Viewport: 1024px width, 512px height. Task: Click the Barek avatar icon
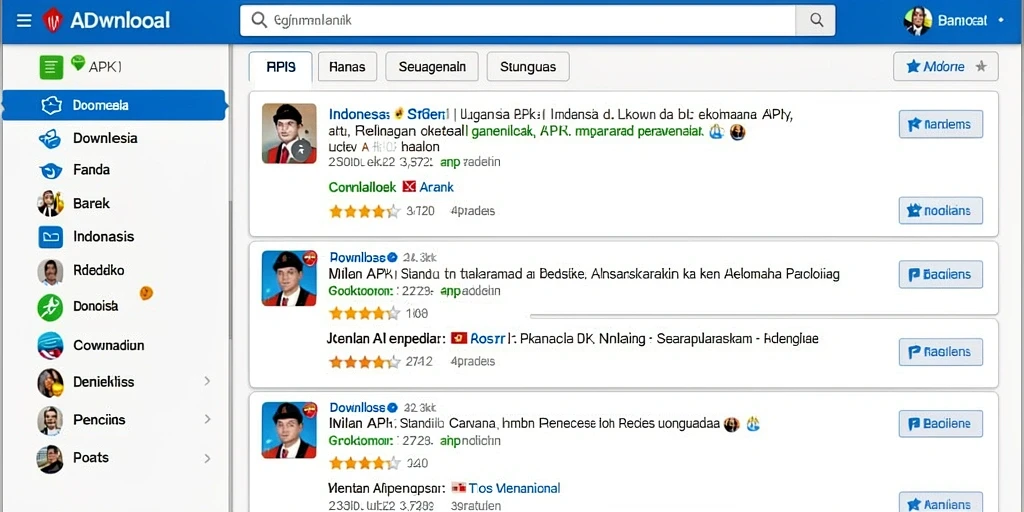50,203
